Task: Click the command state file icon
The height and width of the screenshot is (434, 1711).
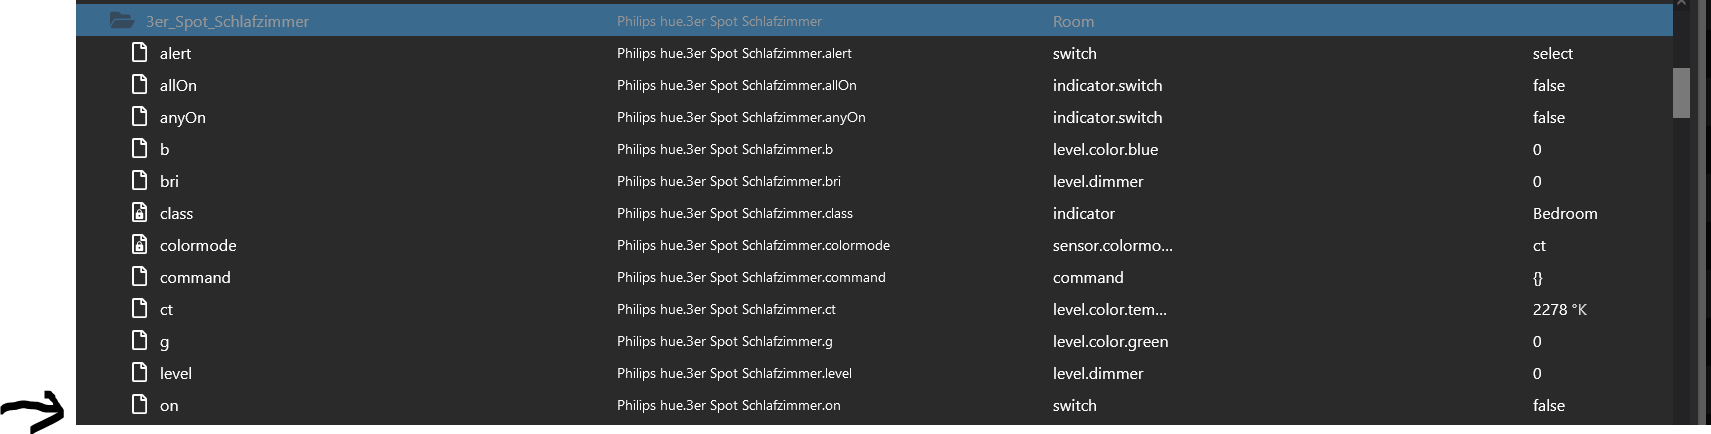Action: [140, 276]
